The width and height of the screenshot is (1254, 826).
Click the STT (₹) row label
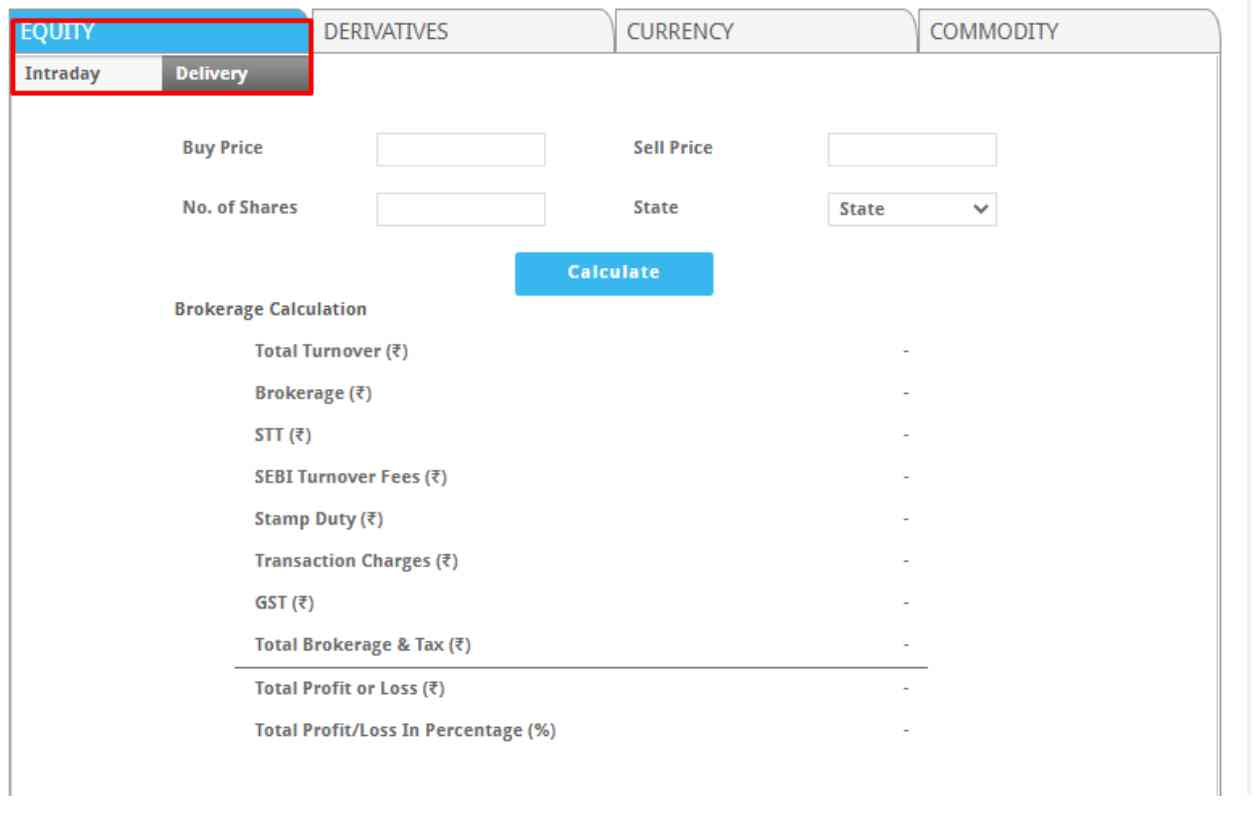point(285,435)
